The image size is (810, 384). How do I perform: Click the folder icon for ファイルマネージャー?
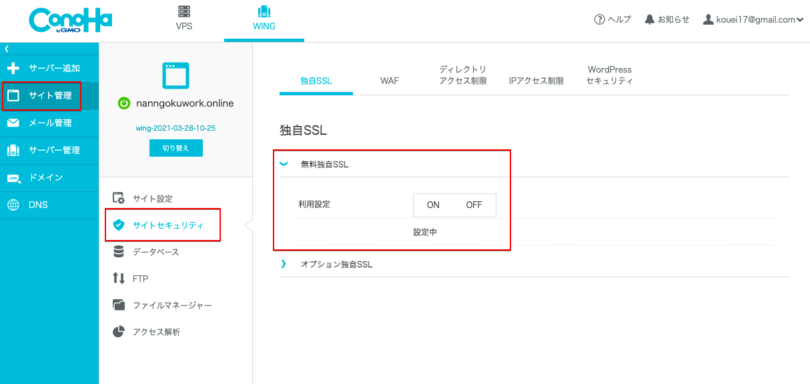click(118, 305)
